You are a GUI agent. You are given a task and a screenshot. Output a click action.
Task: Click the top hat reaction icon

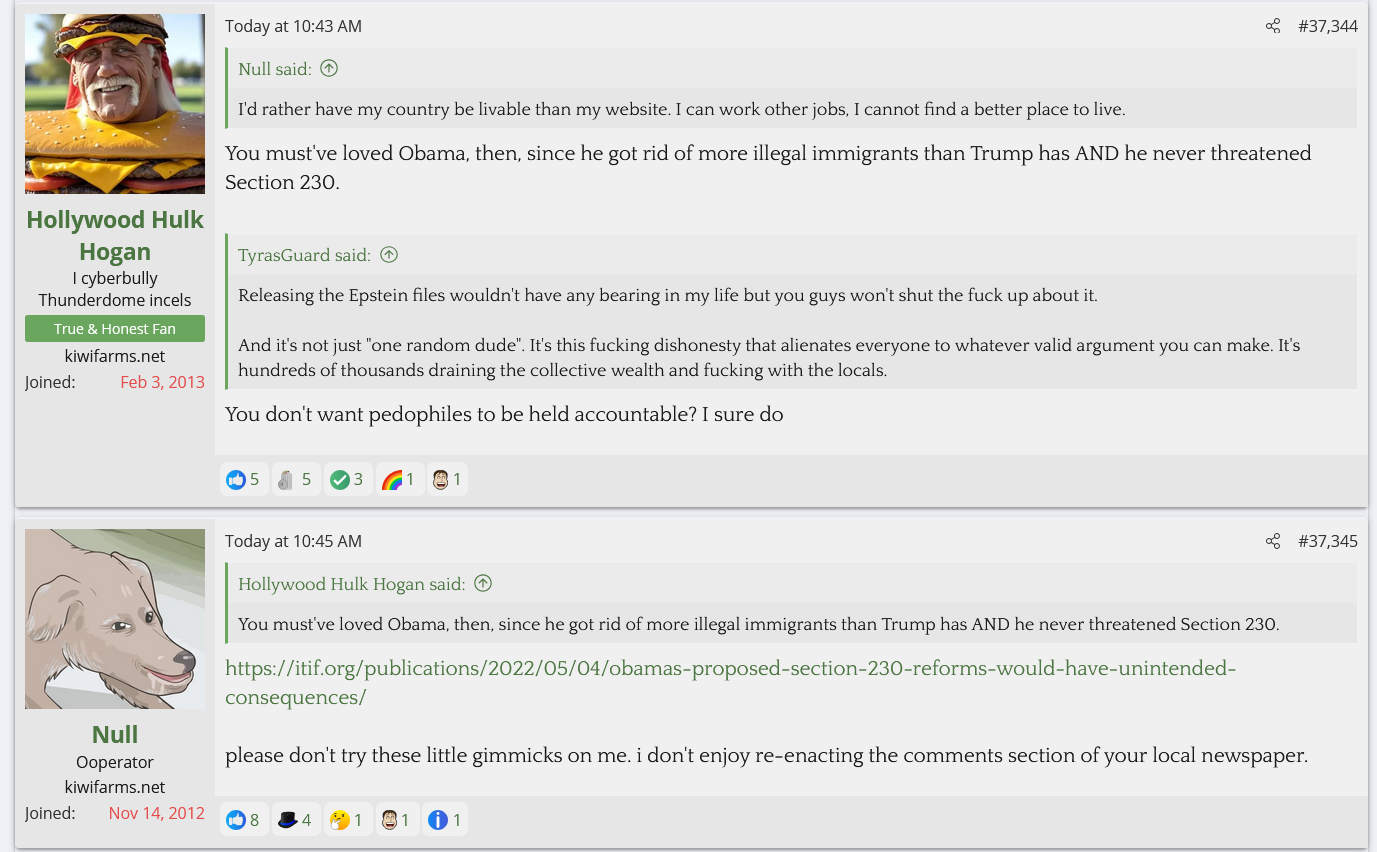pyautogui.click(x=288, y=821)
